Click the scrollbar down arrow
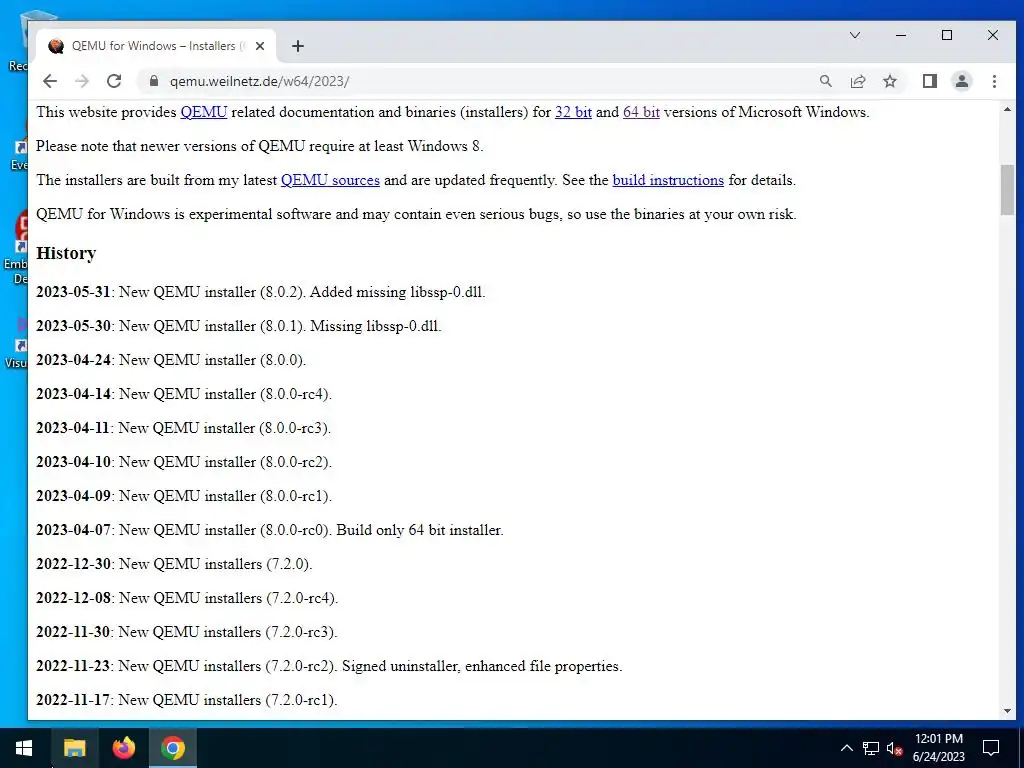Viewport: 1024px width, 768px height. point(1007,711)
